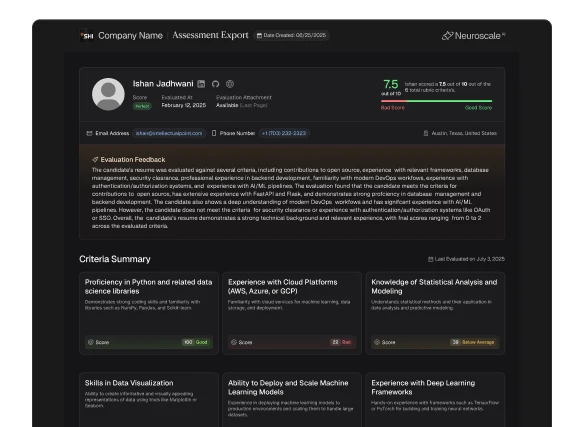
Task: Click the SHI company logo
Action: click(x=87, y=36)
